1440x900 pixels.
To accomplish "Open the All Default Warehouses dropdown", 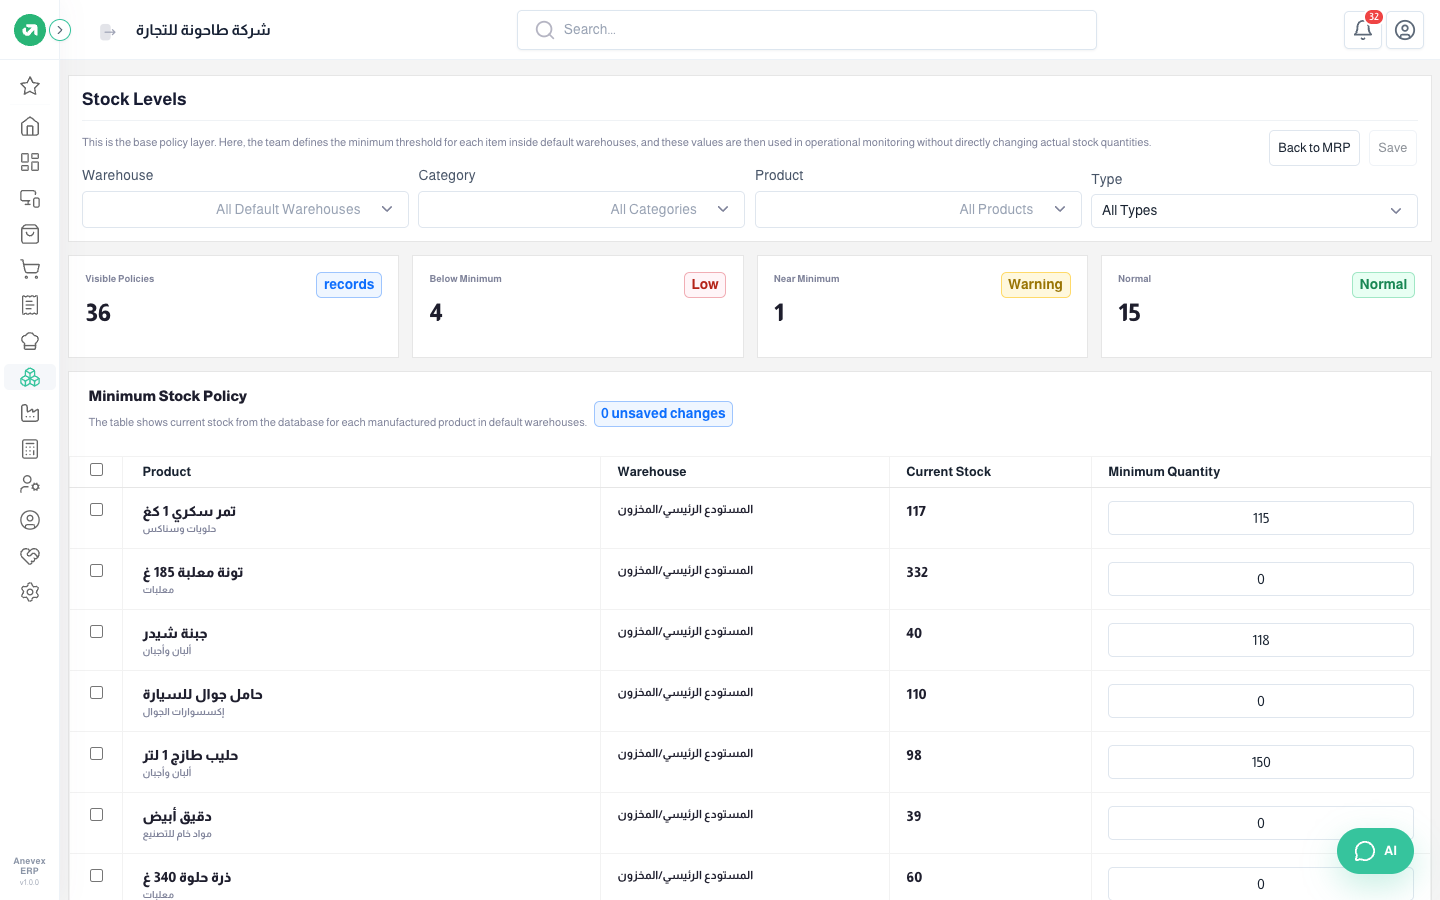I will 245,209.
